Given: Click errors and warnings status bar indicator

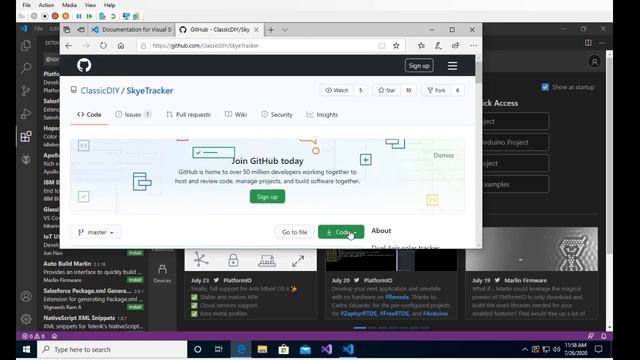Looking at the screenshot, I should coord(33,336).
